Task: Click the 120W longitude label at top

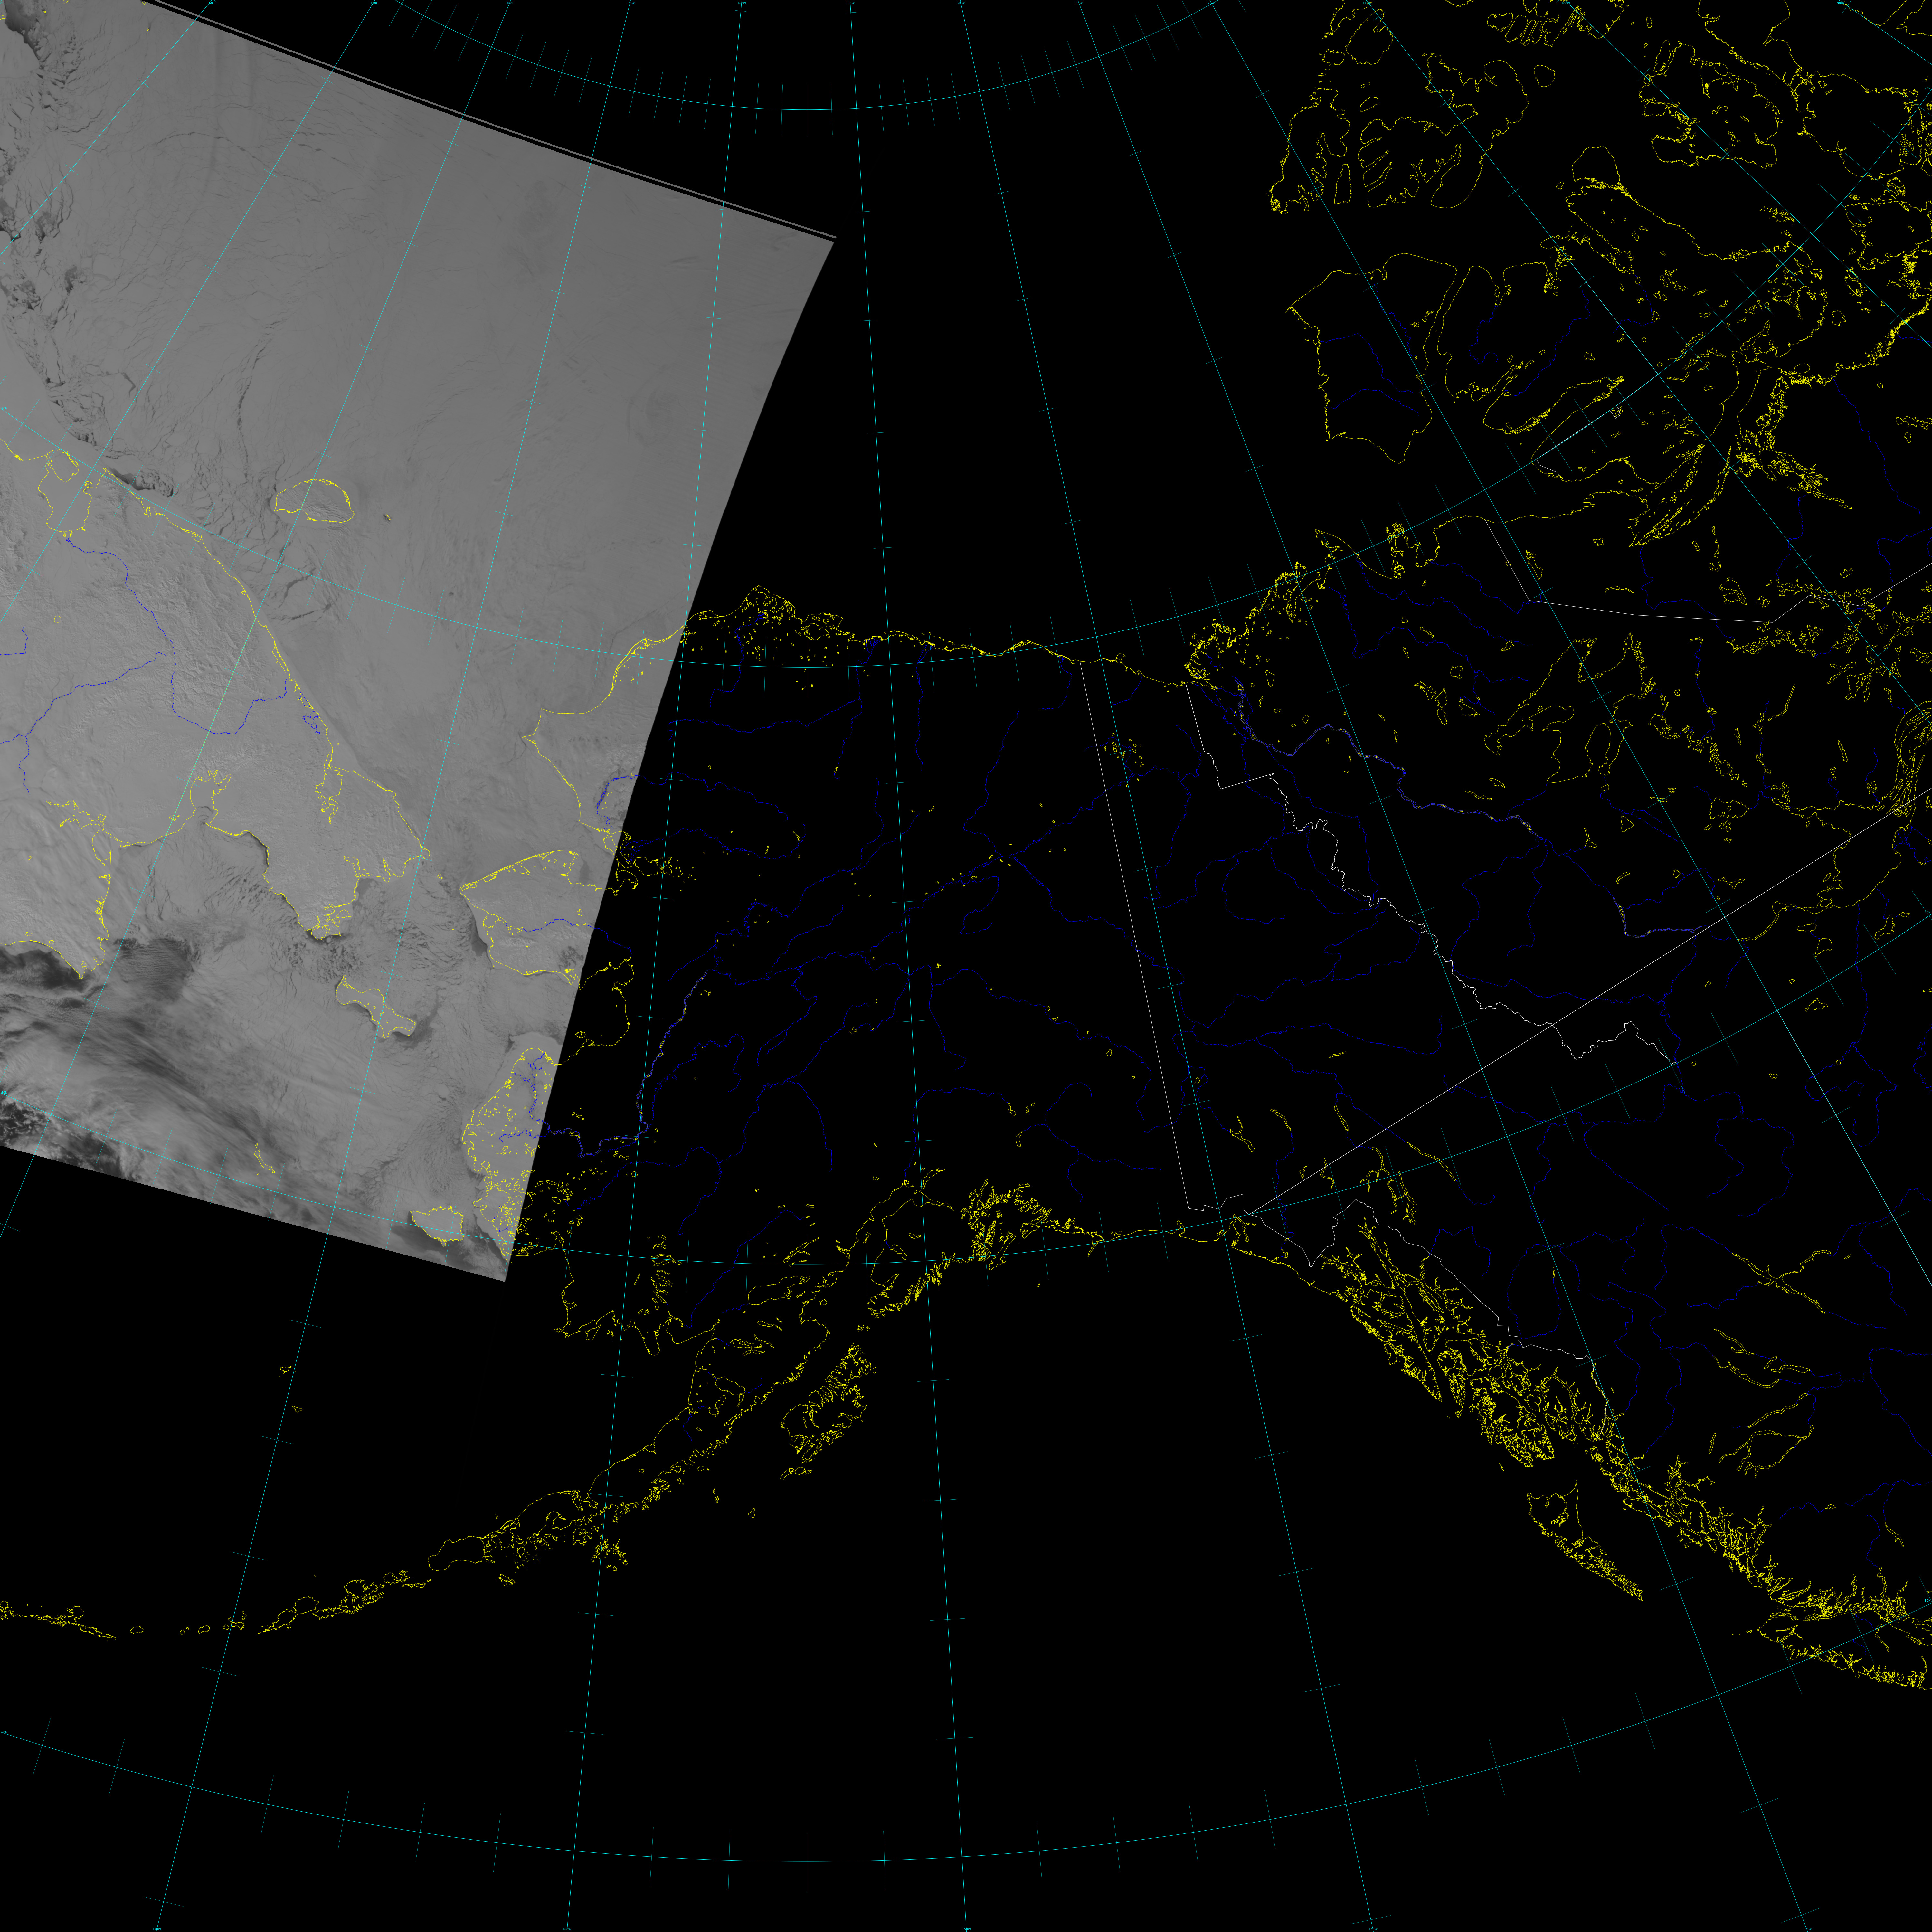Action: tap(1210, 3)
